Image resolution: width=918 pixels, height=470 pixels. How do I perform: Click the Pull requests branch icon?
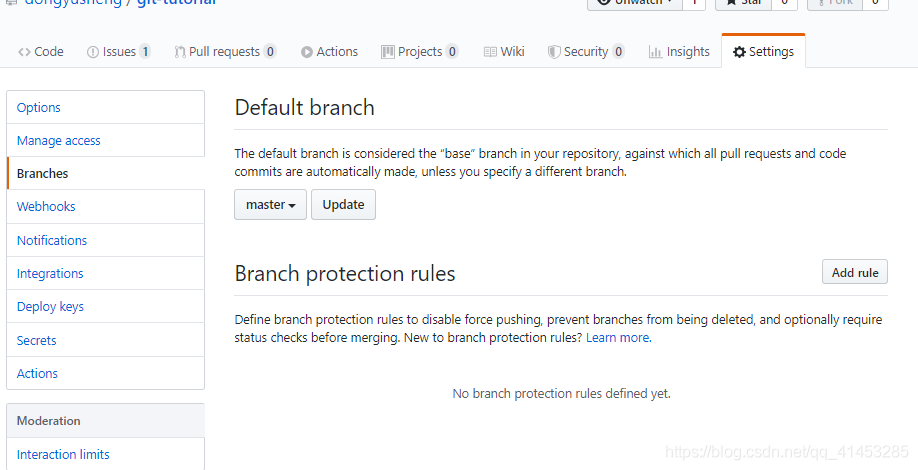click(180, 52)
